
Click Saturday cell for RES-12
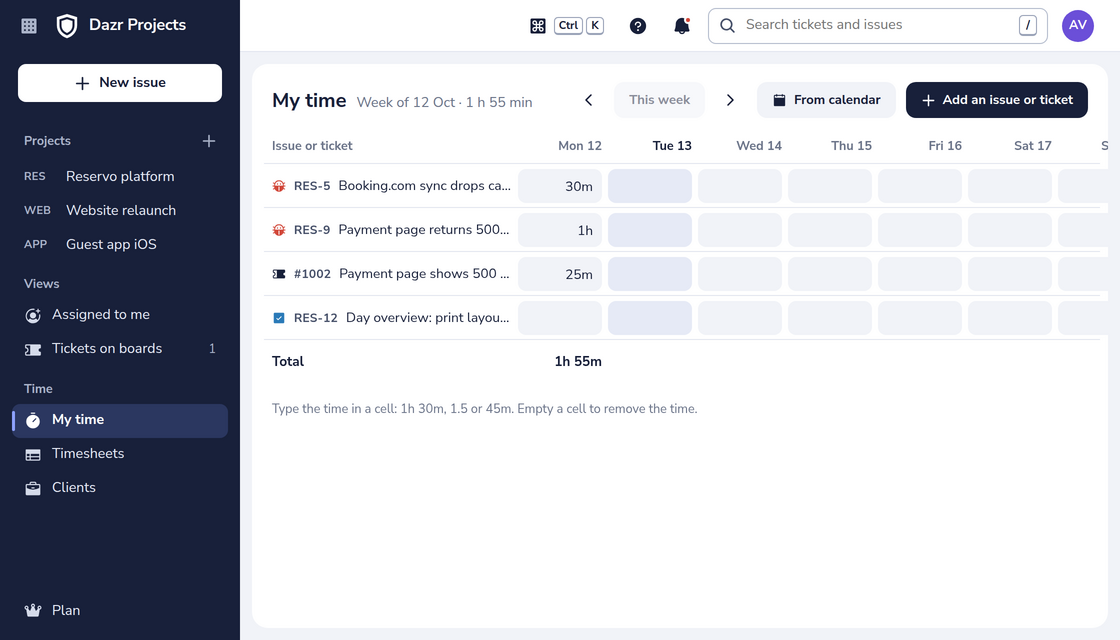(1010, 318)
